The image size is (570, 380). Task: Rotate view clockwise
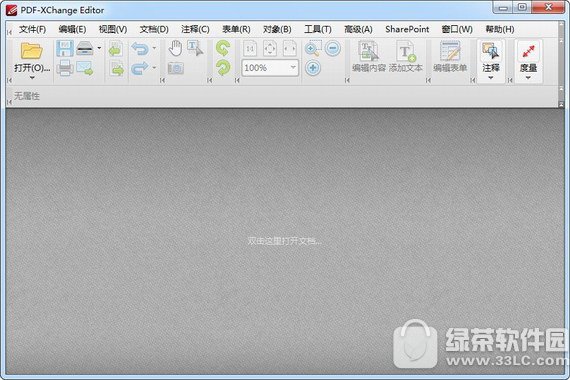click(223, 68)
